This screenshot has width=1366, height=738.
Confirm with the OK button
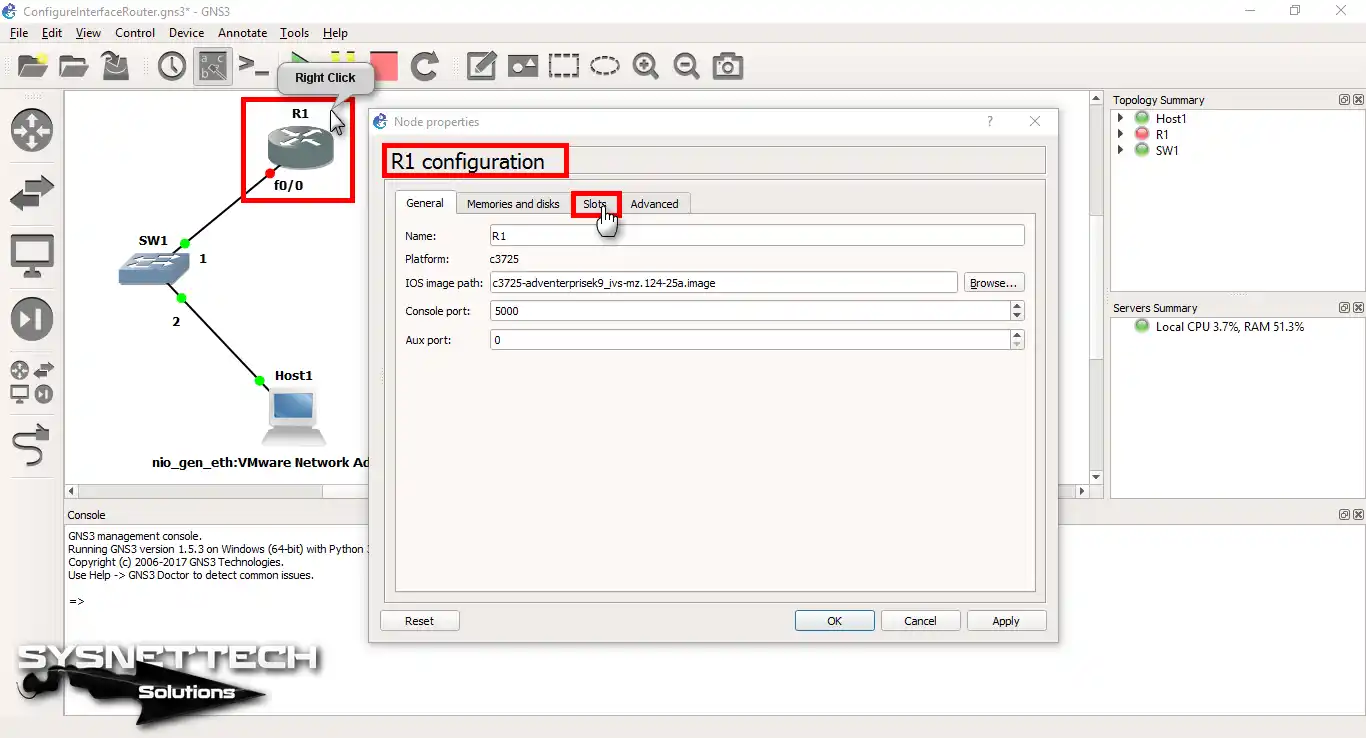click(x=835, y=621)
